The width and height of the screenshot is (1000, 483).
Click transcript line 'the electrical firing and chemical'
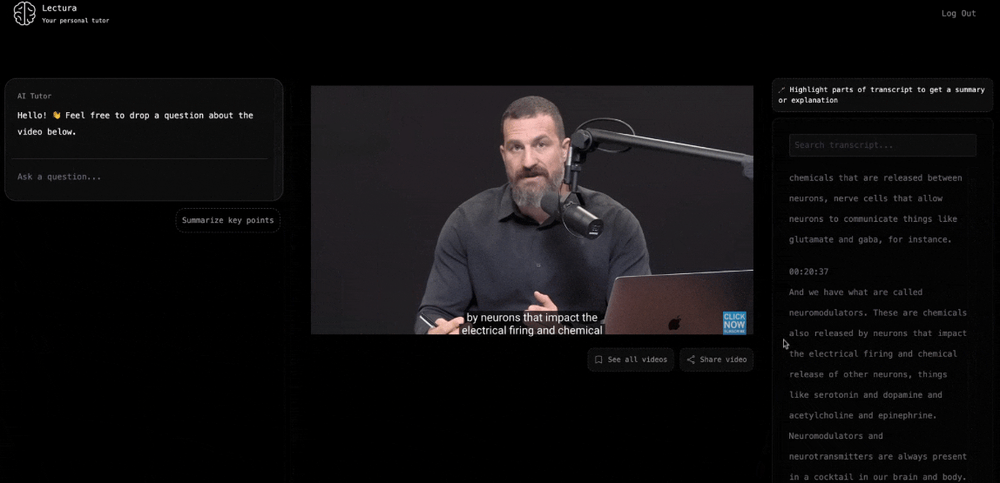pyautogui.click(x=873, y=353)
